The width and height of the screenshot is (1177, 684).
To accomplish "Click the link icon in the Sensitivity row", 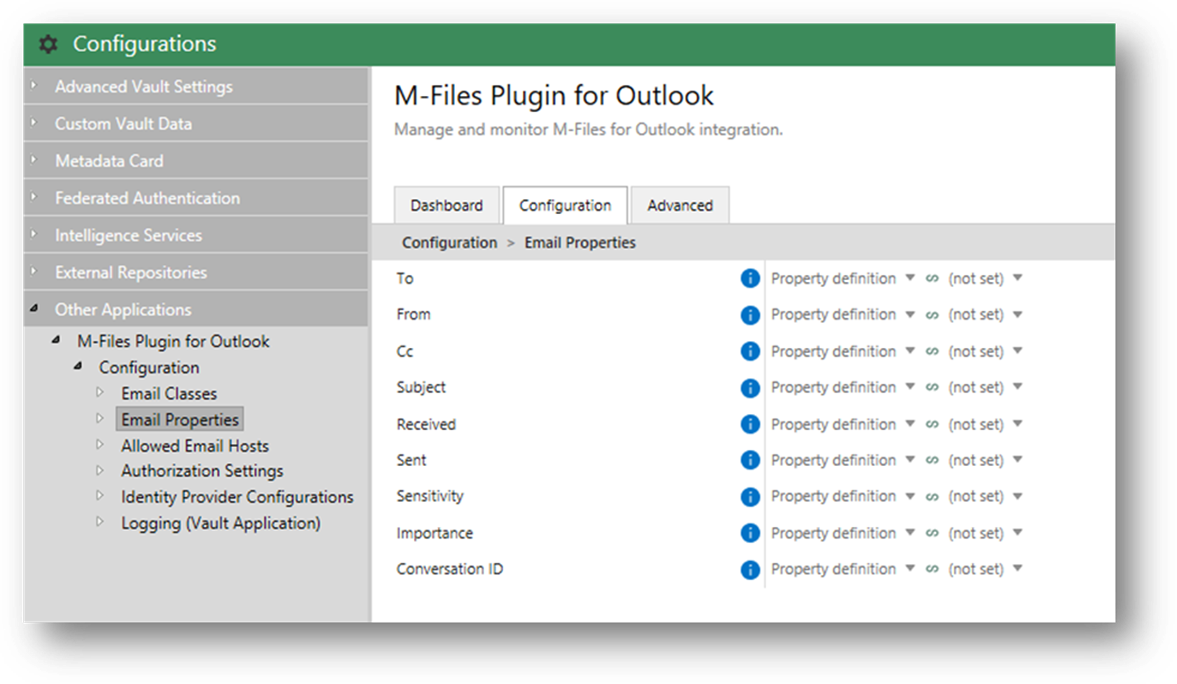I will coord(932,496).
